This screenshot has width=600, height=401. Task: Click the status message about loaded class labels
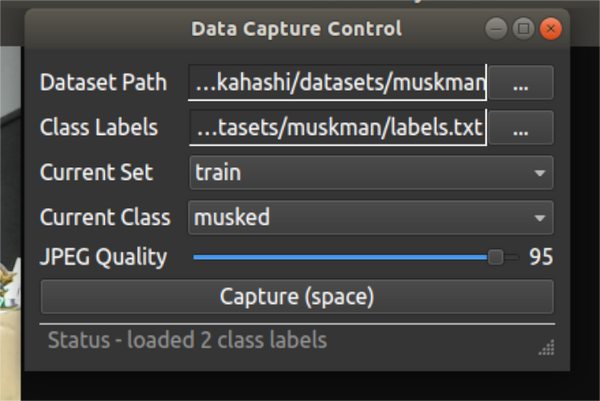tap(187, 341)
